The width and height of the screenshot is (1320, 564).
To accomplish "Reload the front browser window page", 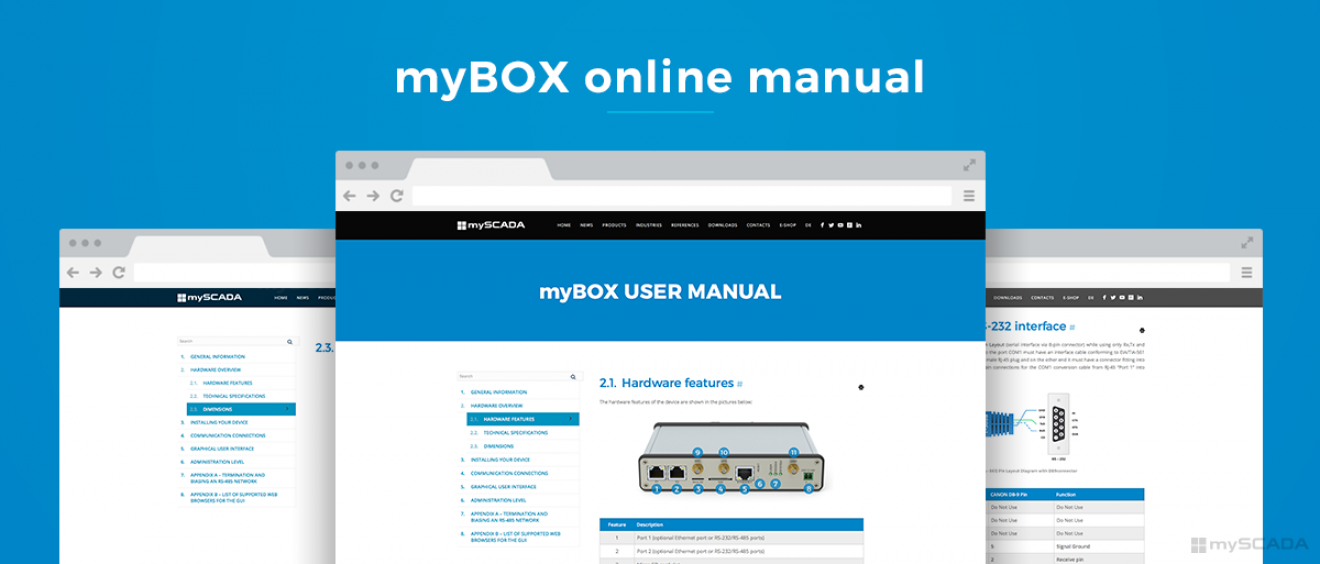I will (396, 195).
